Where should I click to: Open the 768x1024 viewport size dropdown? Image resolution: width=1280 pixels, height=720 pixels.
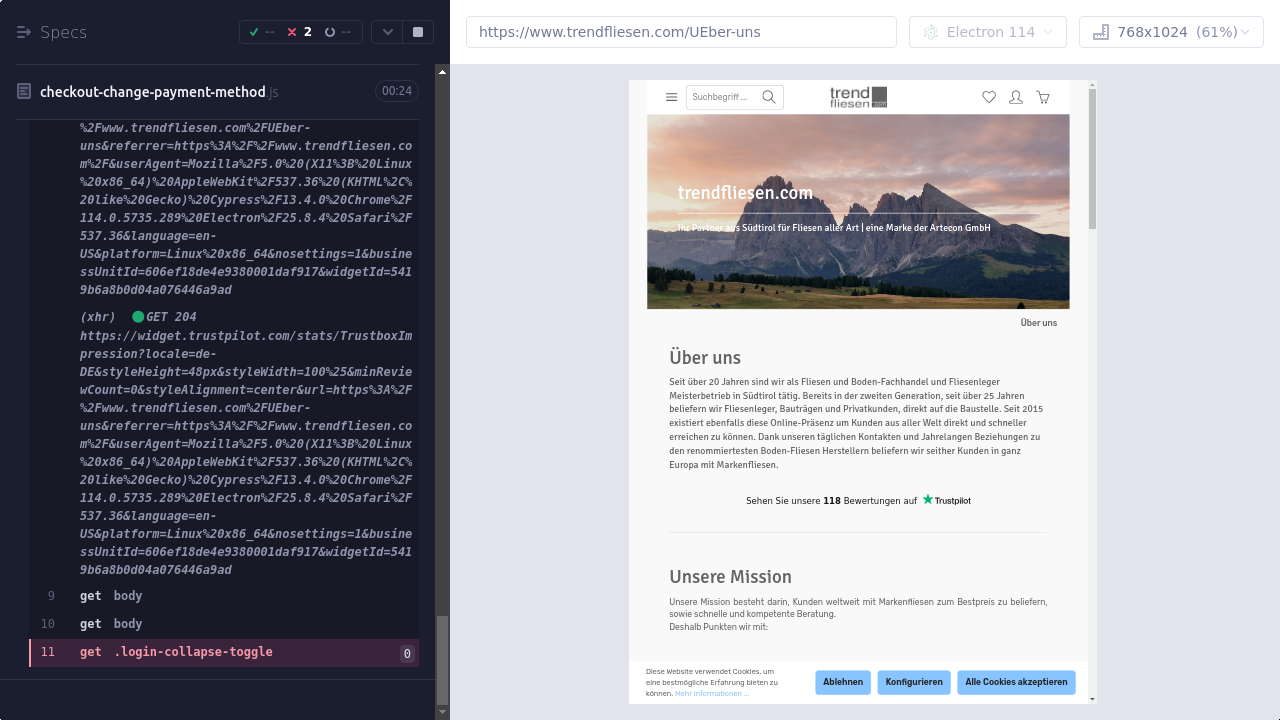coord(1171,32)
